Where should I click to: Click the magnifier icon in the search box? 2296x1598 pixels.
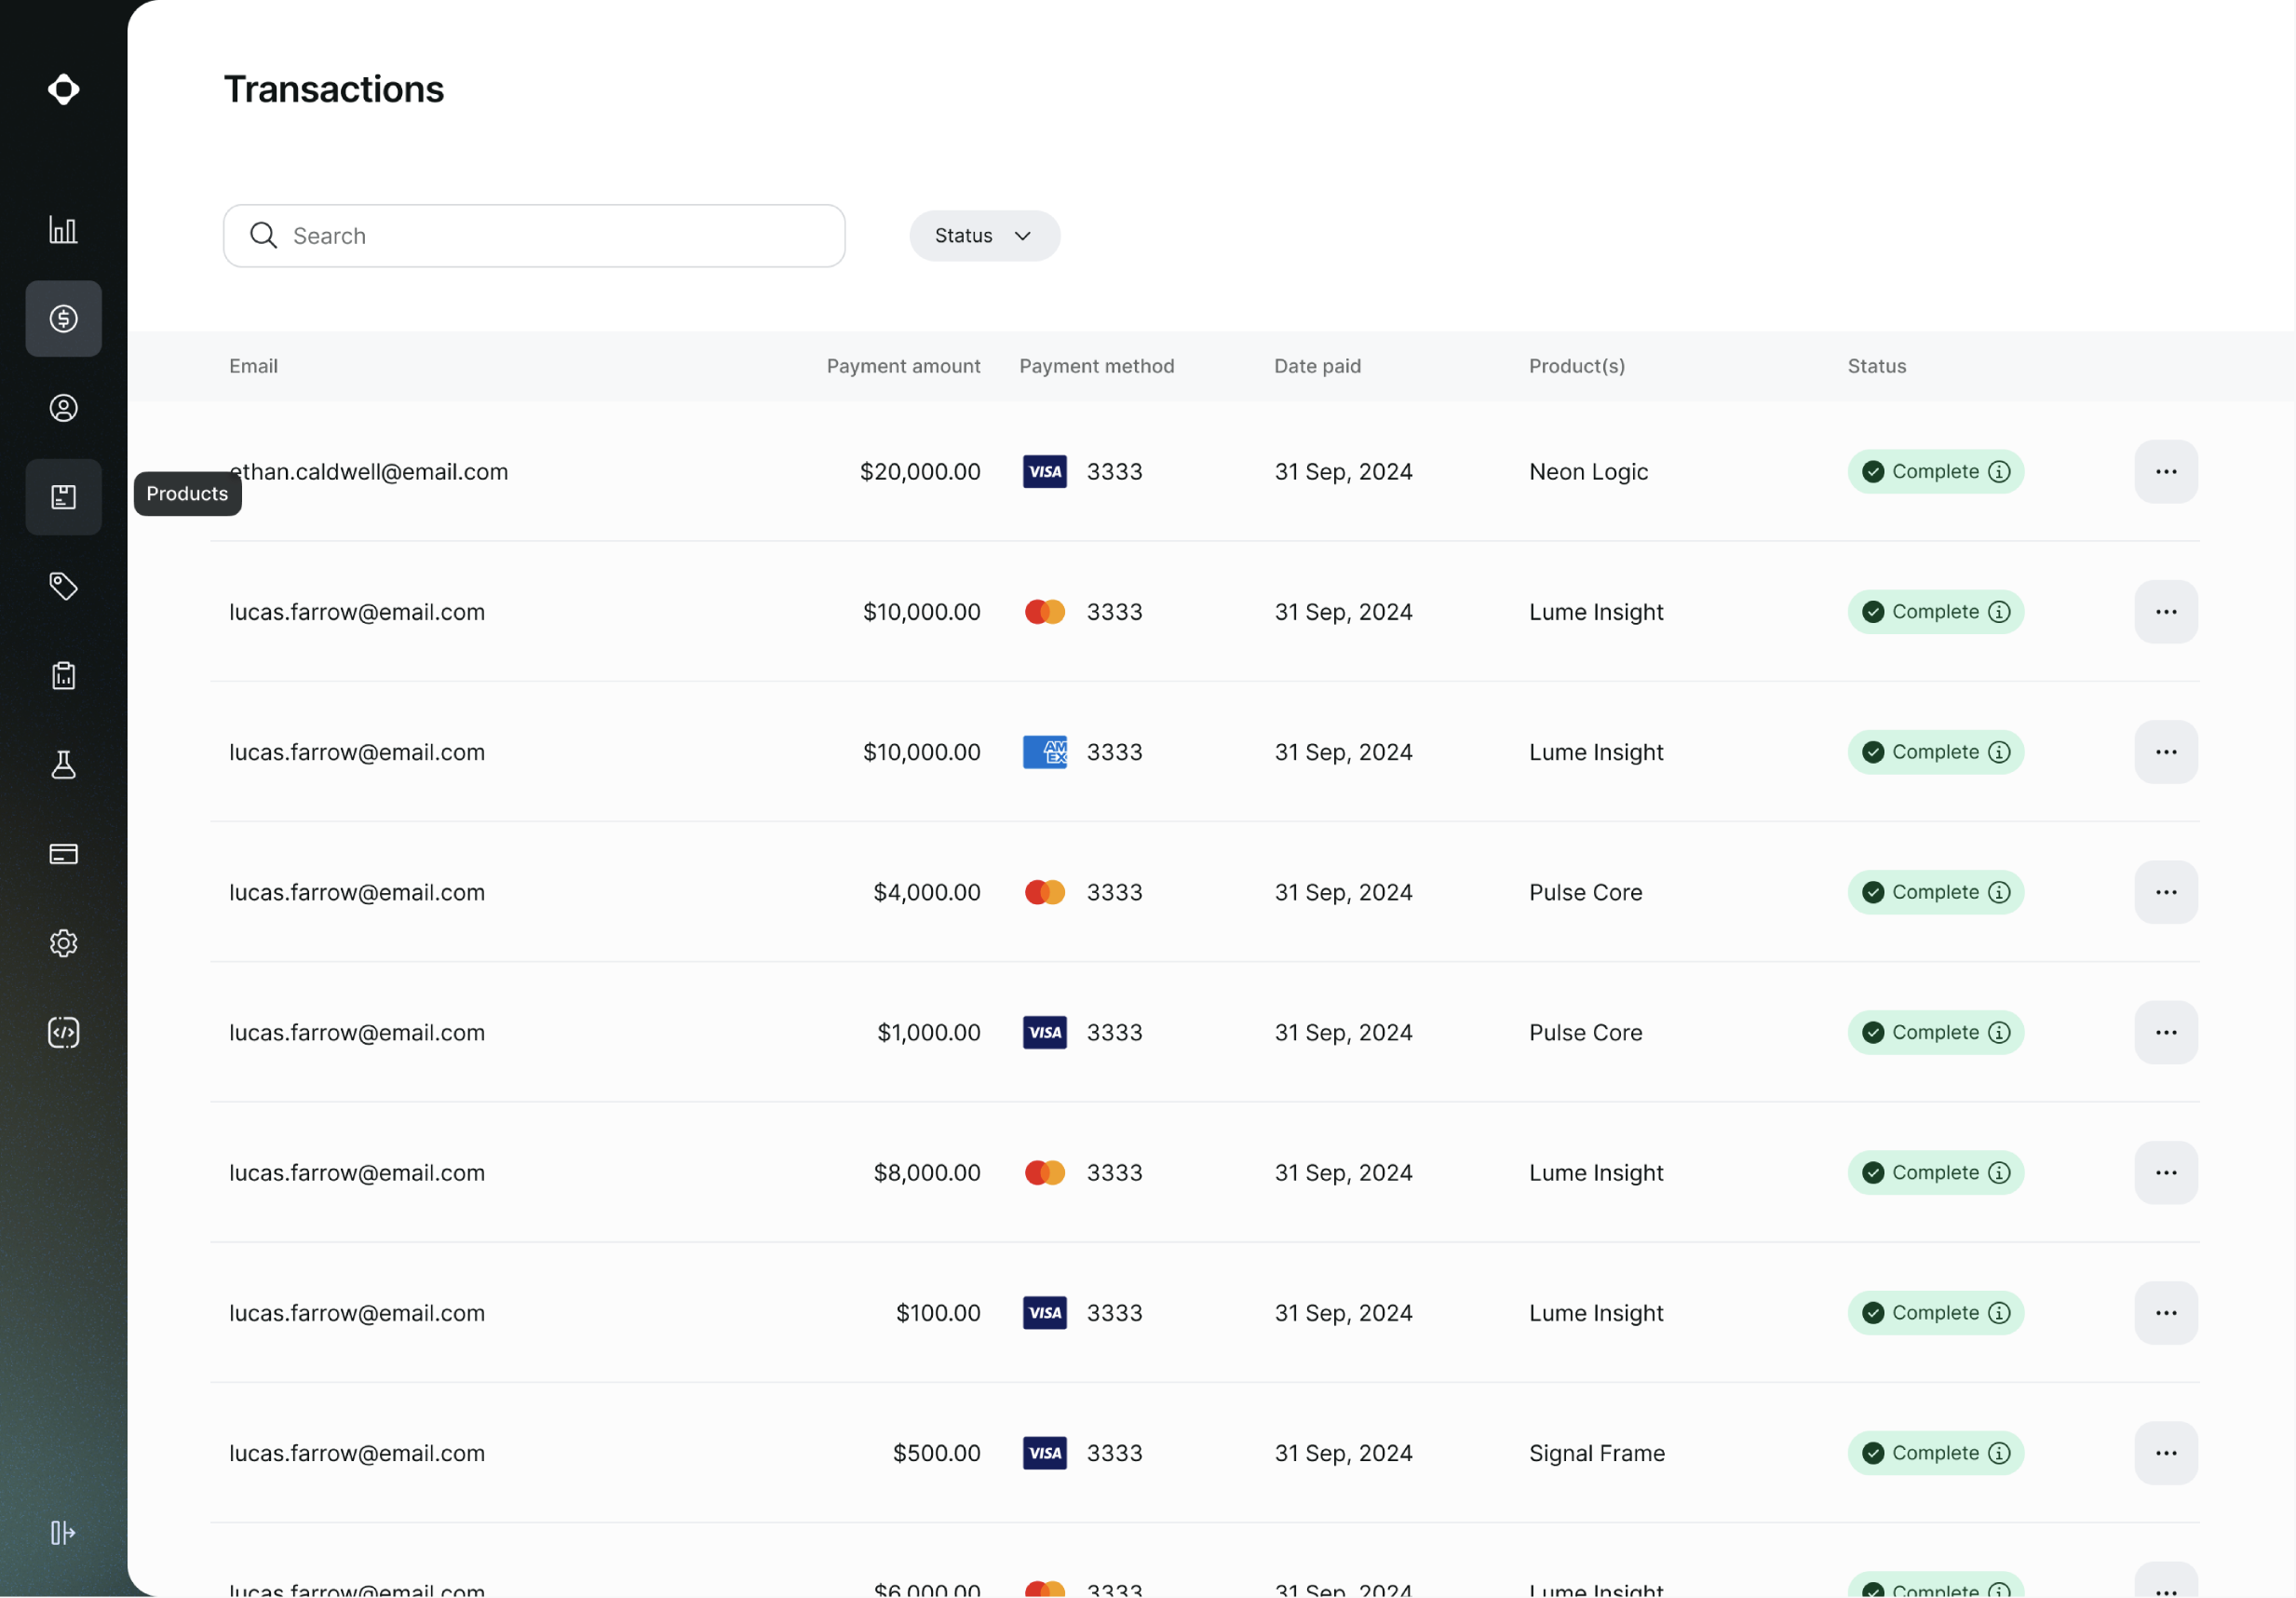click(263, 235)
